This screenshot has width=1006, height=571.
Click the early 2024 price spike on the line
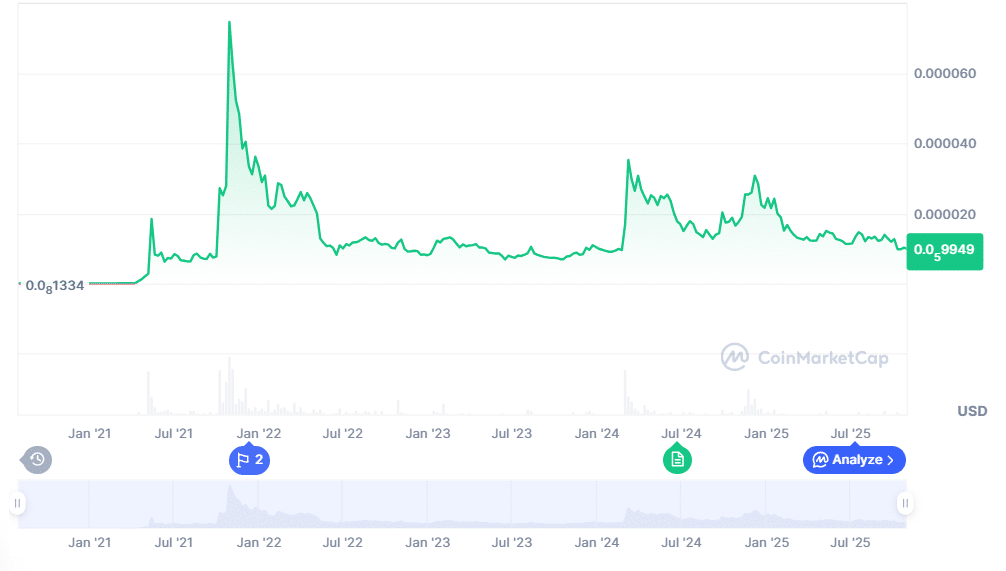(x=628, y=160)
